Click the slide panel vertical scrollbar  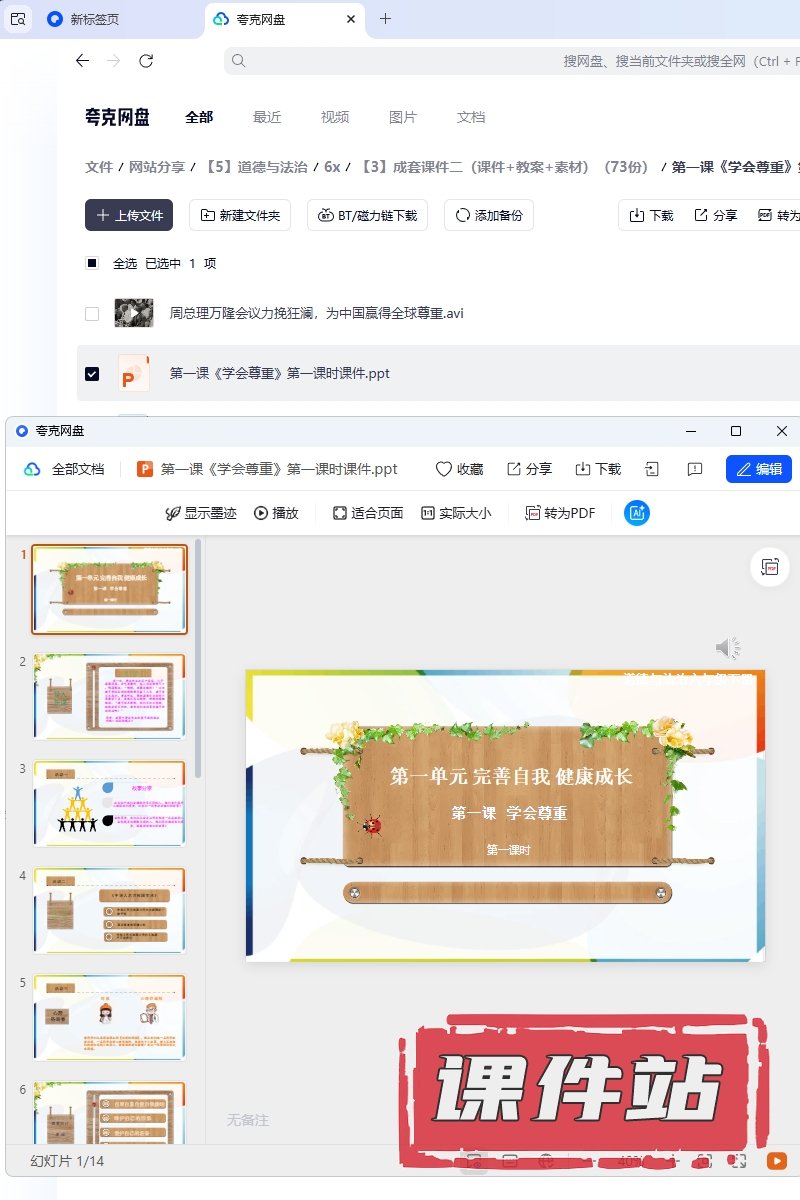[x=198, y=660]
